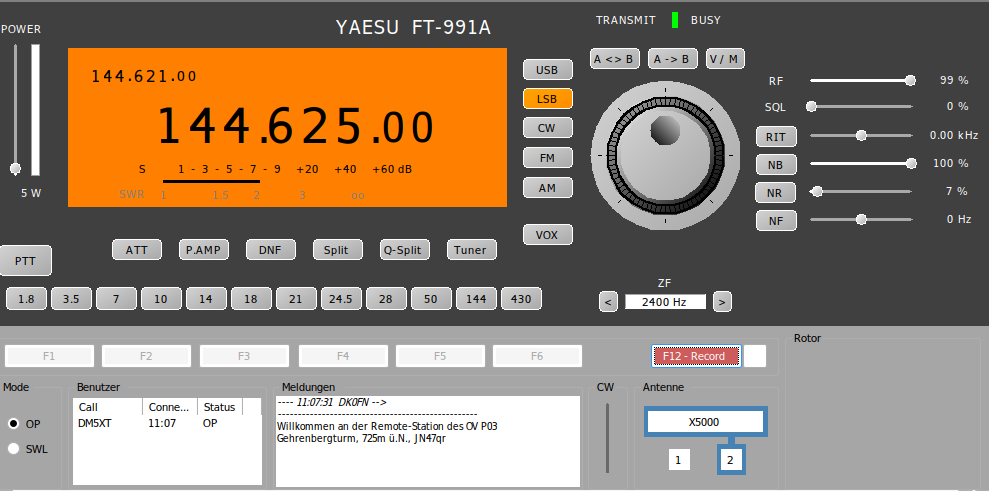989x491 pixels.
Task: Toggle P.AMP preamplifier
Action: [x=203, y=250]
